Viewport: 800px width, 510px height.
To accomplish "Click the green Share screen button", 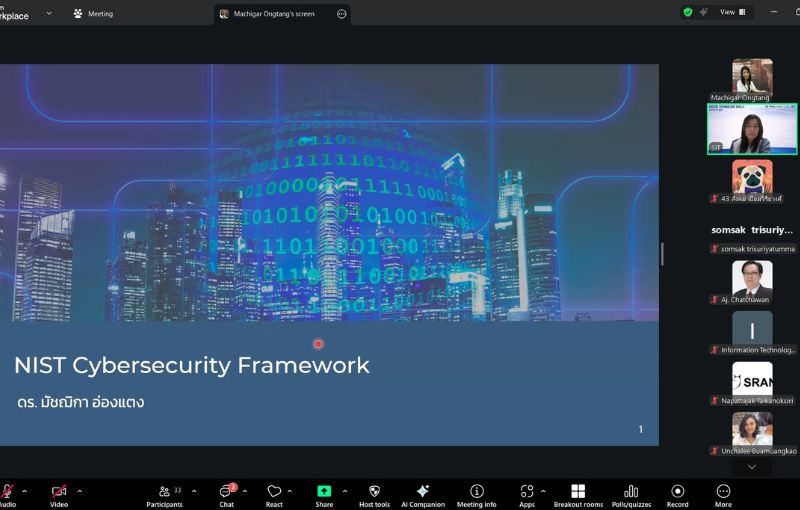I will point(324,492).
